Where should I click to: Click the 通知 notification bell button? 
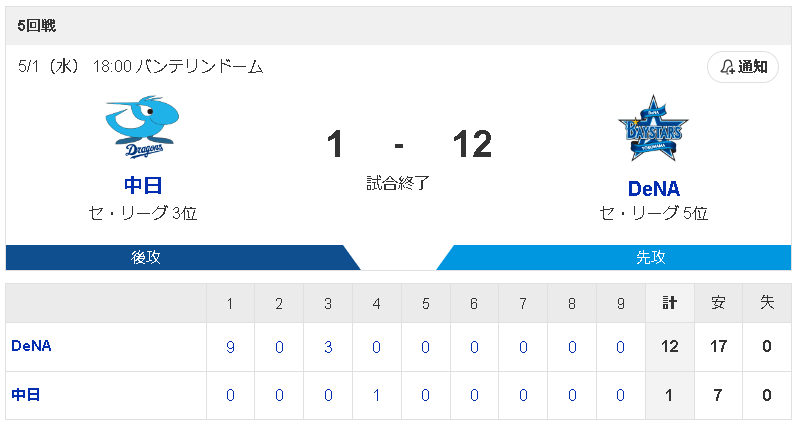743,67
